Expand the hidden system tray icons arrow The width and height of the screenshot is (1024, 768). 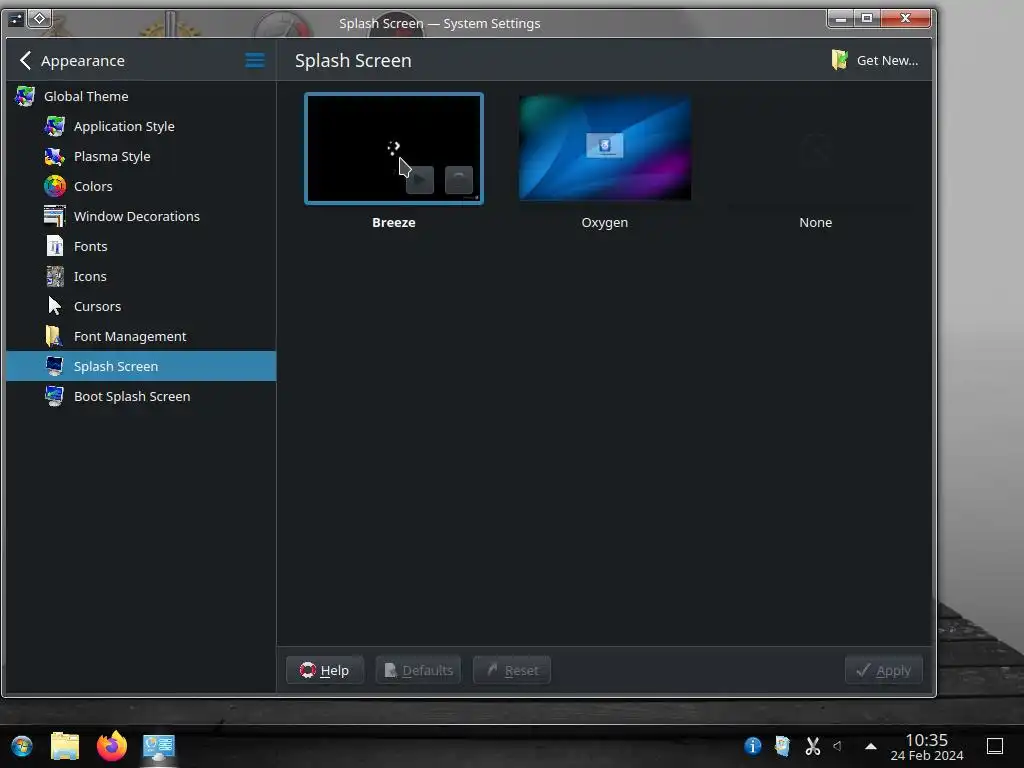[871, 746]
